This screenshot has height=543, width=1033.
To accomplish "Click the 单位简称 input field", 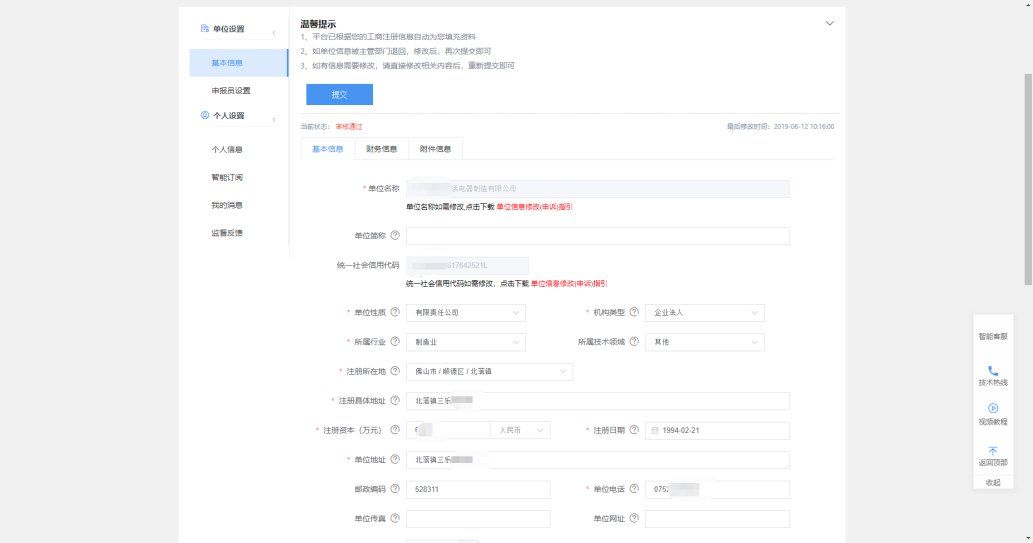I will click(x=597, y=236).
